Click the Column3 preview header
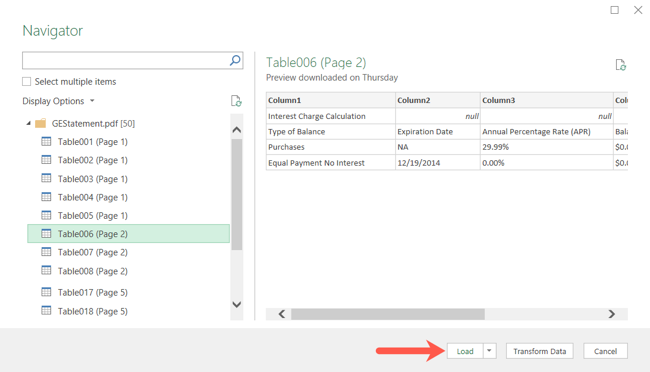This screenshot has height=372, width=650. pos(547,100)
